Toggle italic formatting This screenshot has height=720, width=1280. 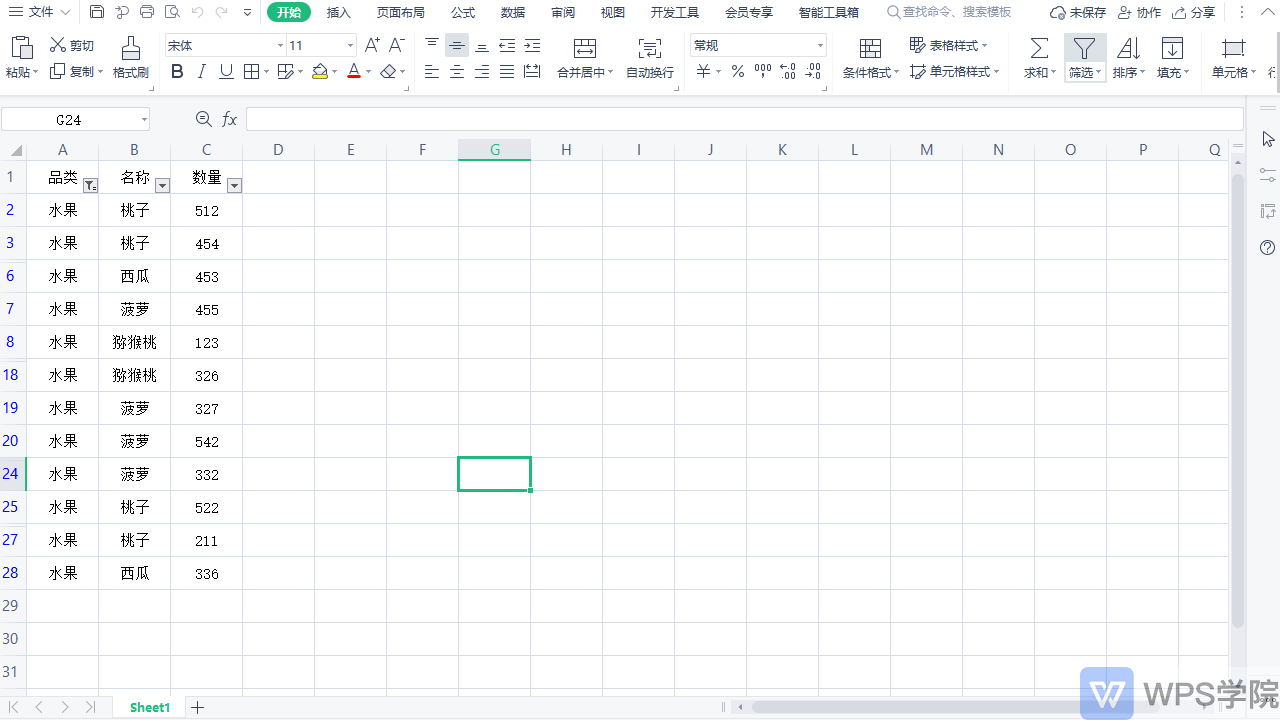202,71
